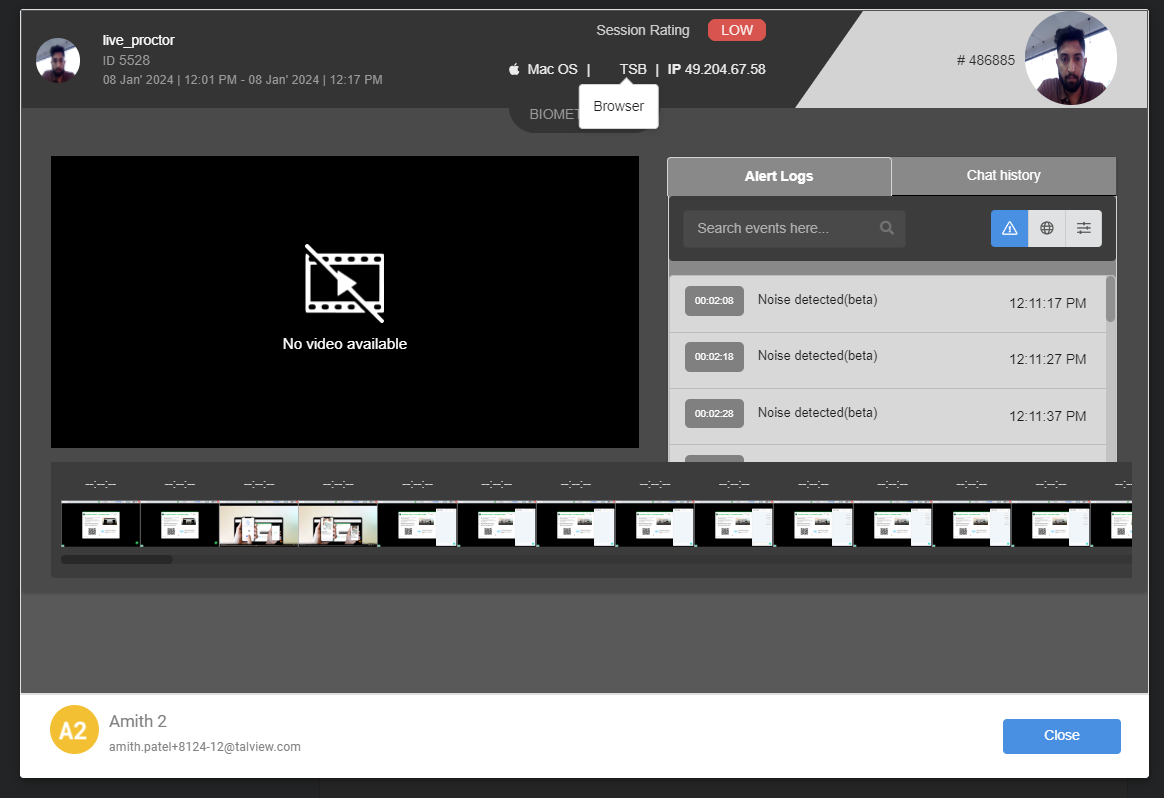The height and width of the screenshot is (798, 1164).
Task: Click the Amith 2 candidate name
Action: pyautogui.click(x=138, y=721)
